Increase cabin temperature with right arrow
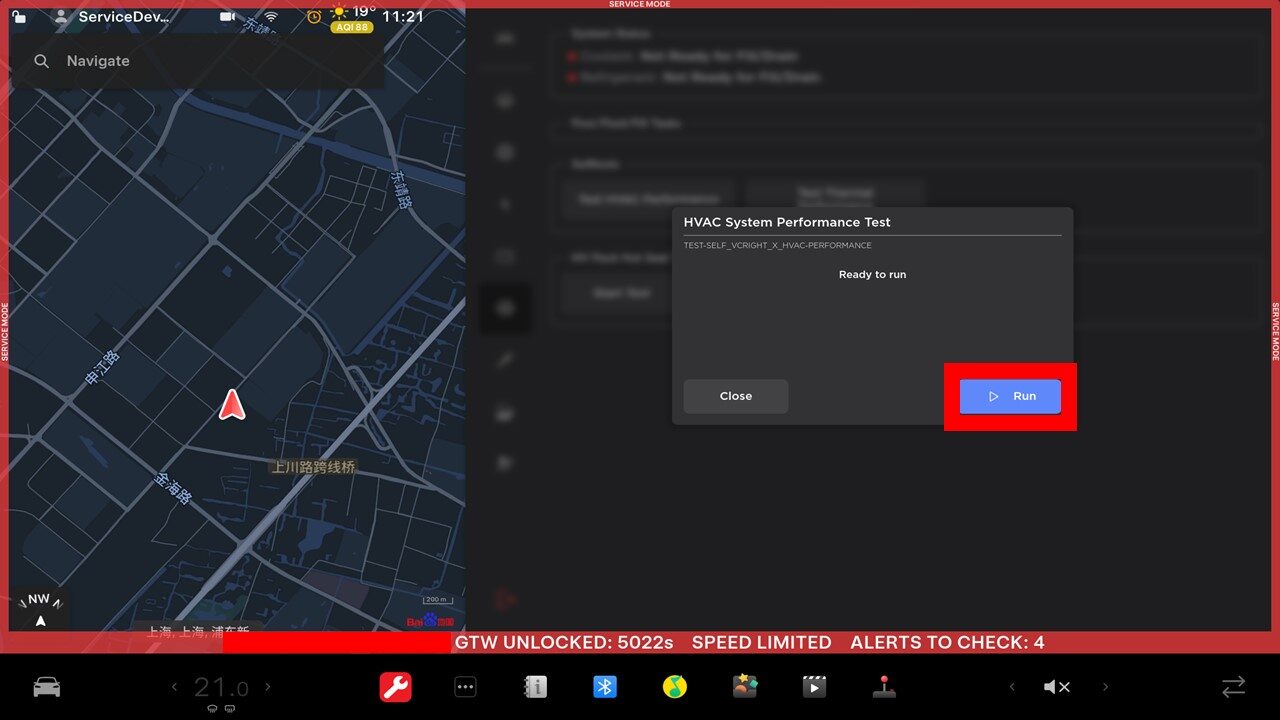This screenshot has height=720, width=1280. (x=267, y=687)
